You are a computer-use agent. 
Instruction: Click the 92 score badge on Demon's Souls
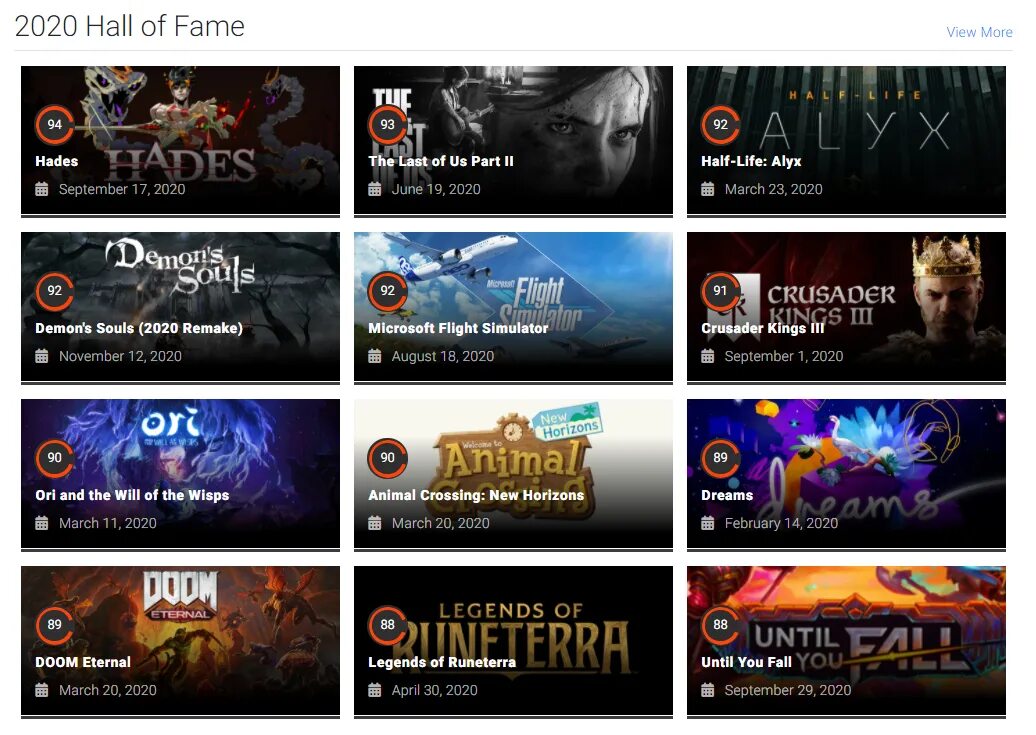click(x=55, y=291)
